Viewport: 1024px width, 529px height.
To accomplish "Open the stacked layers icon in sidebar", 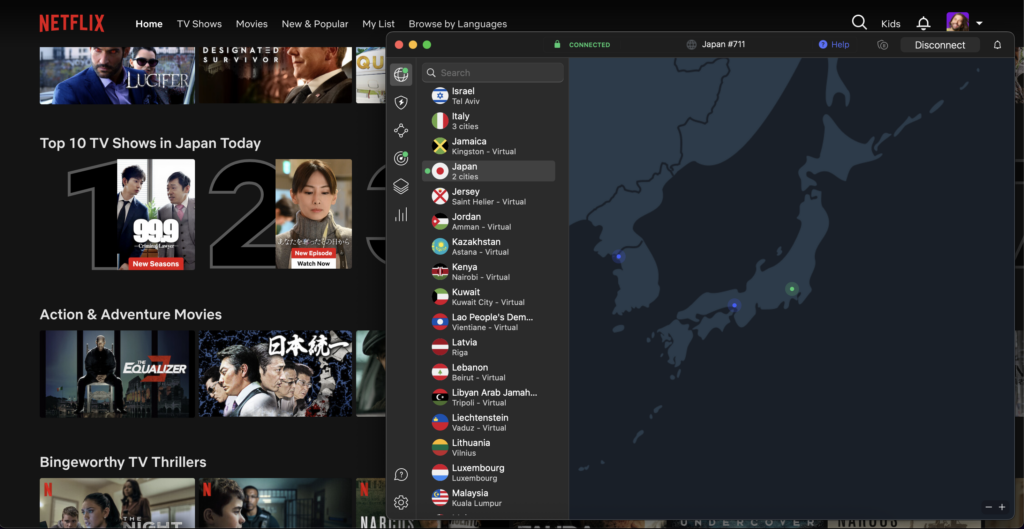I will pos(401,186).
